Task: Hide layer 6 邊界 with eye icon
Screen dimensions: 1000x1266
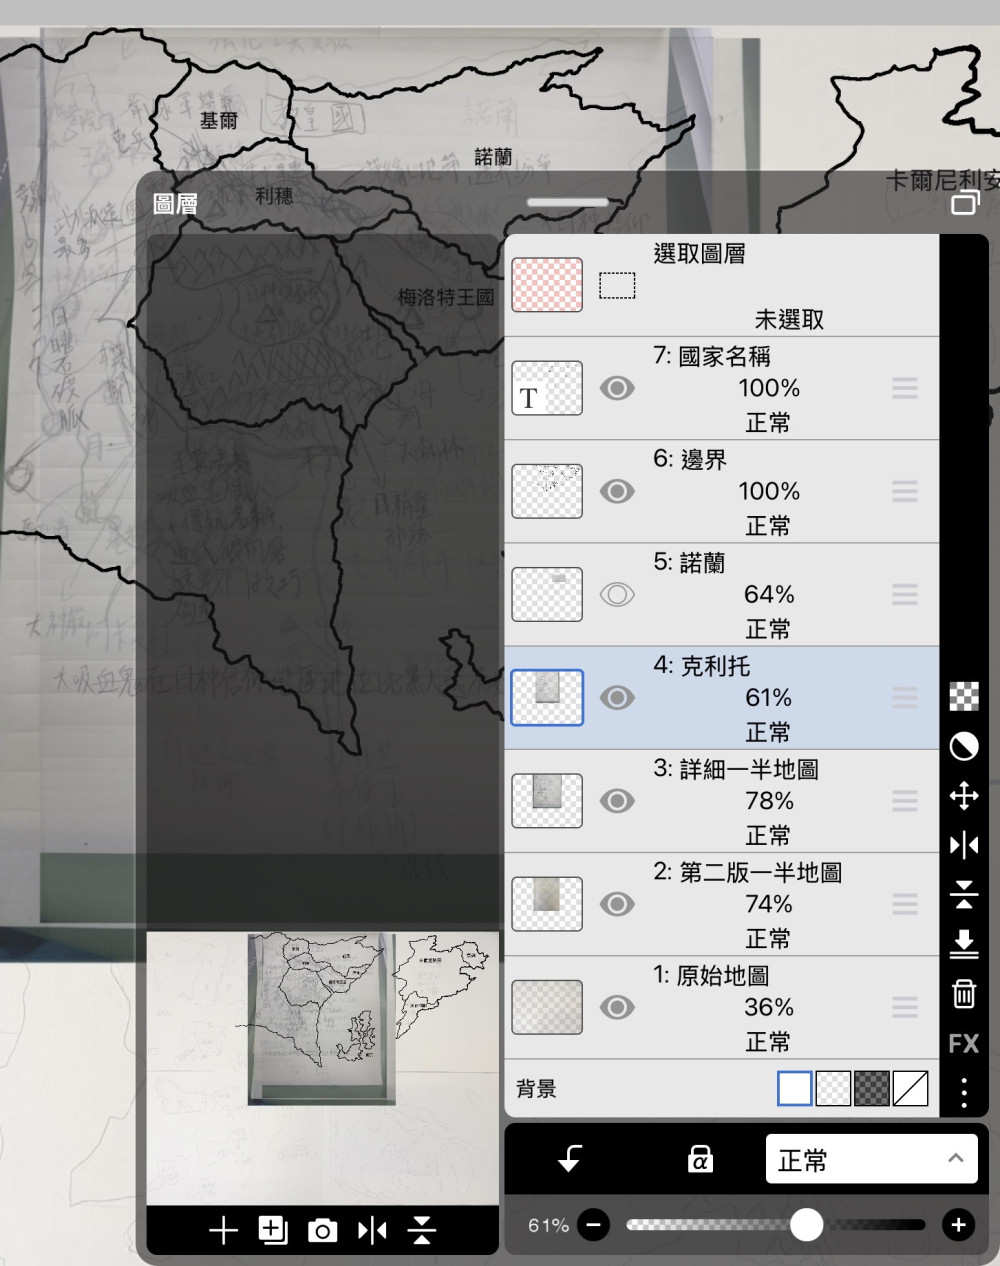Action: [x=617, y=491]
